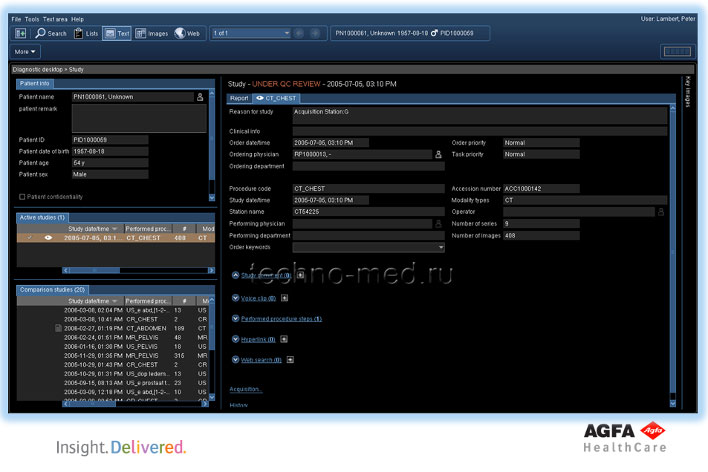Open the Tools menu

32,19
